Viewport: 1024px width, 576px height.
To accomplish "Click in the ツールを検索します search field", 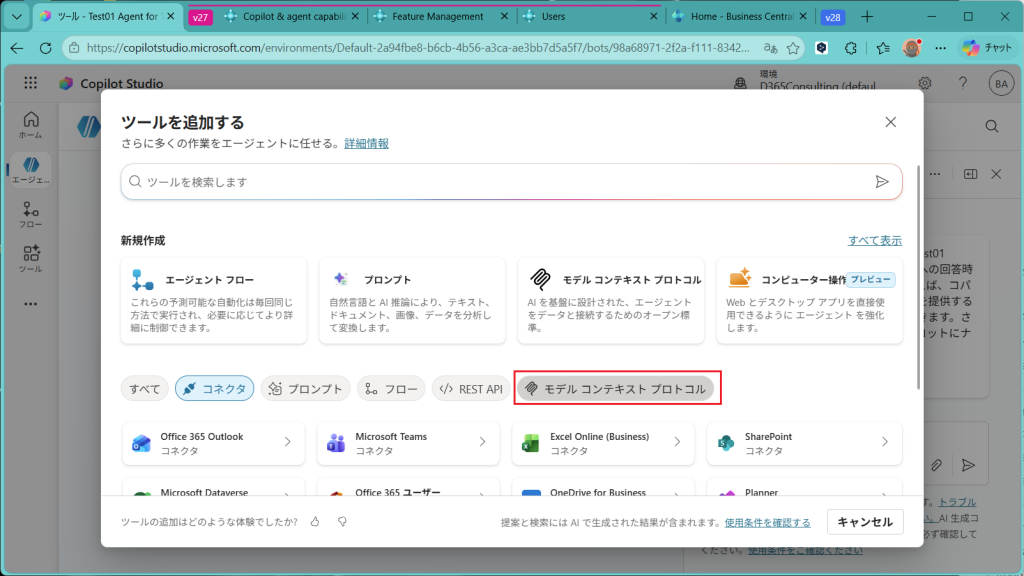I will 500,182.
